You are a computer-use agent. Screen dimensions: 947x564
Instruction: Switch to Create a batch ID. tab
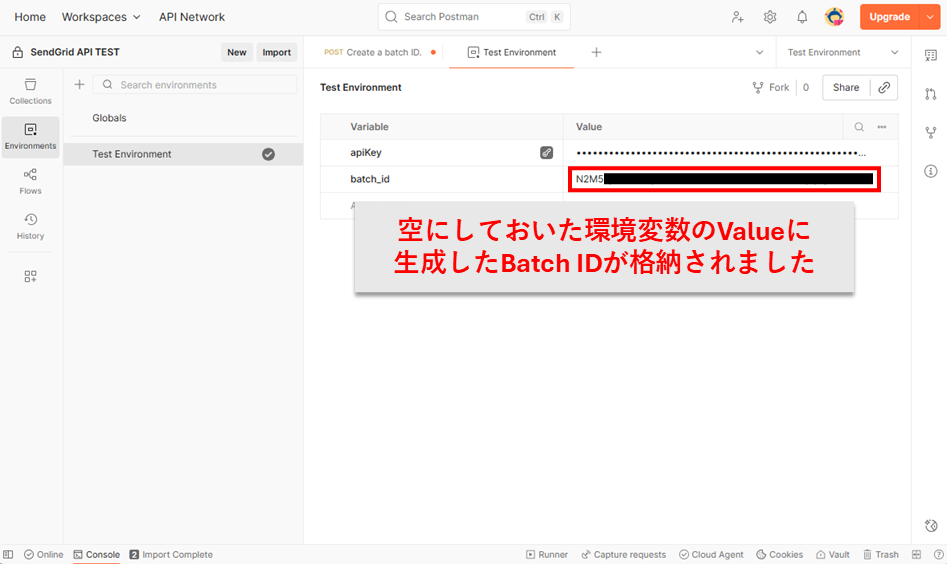point(379,53)
